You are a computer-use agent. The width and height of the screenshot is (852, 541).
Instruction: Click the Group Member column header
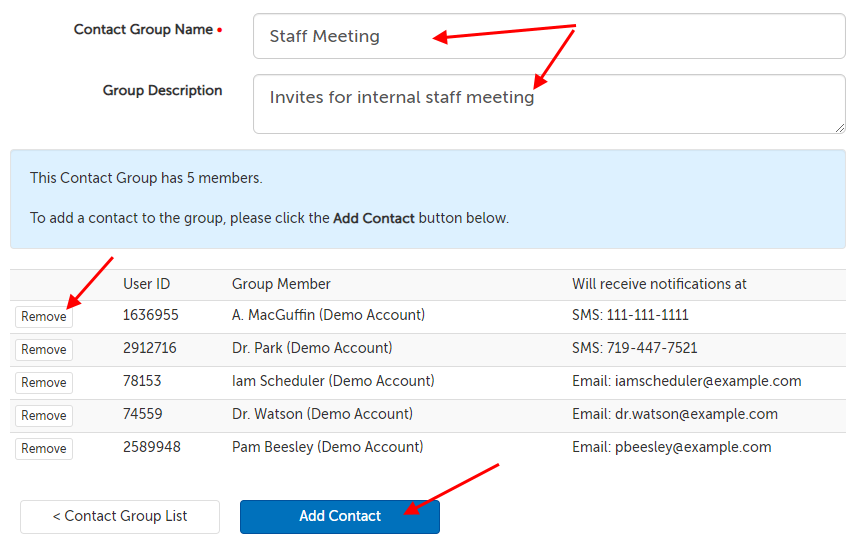coord(281,285)
